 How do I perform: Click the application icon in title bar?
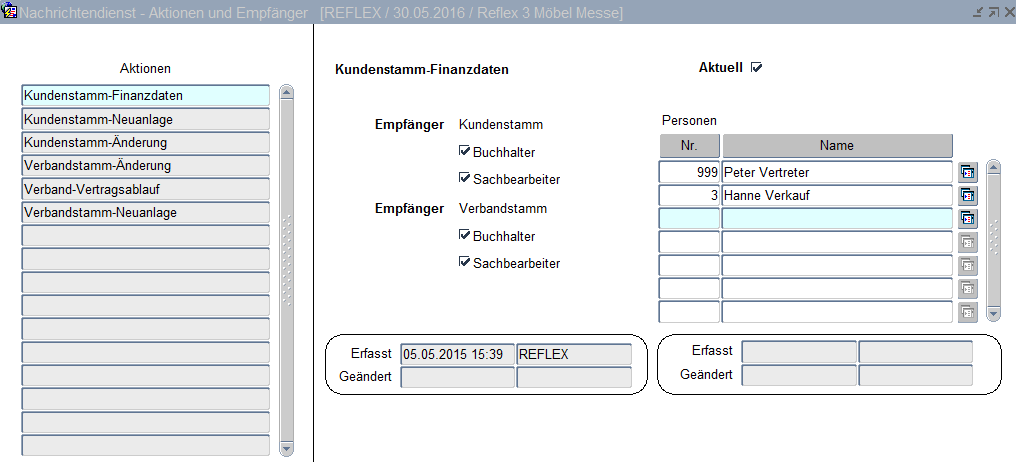tap(10, 12)
